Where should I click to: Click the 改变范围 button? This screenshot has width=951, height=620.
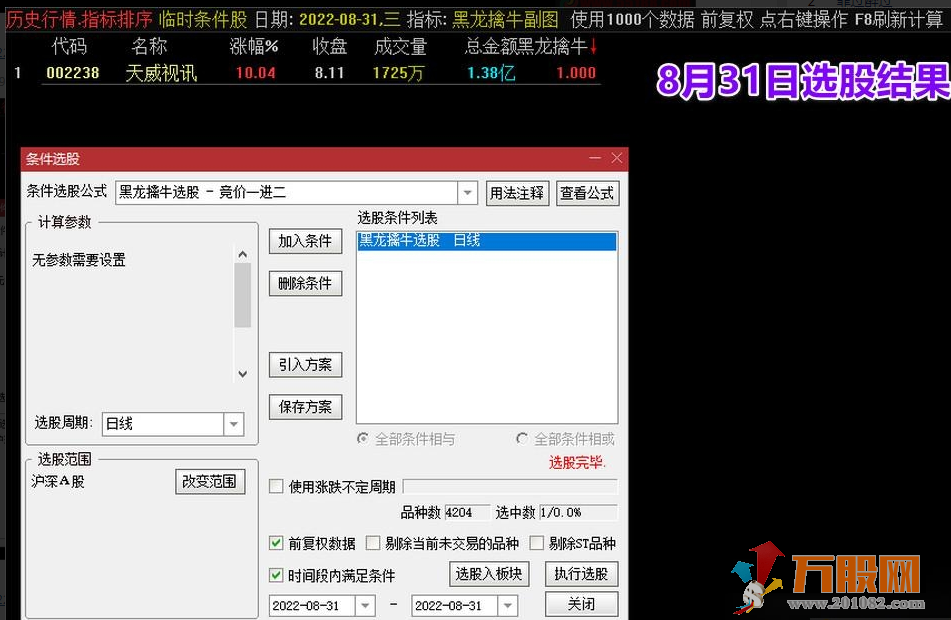click(x=210, y=481)
